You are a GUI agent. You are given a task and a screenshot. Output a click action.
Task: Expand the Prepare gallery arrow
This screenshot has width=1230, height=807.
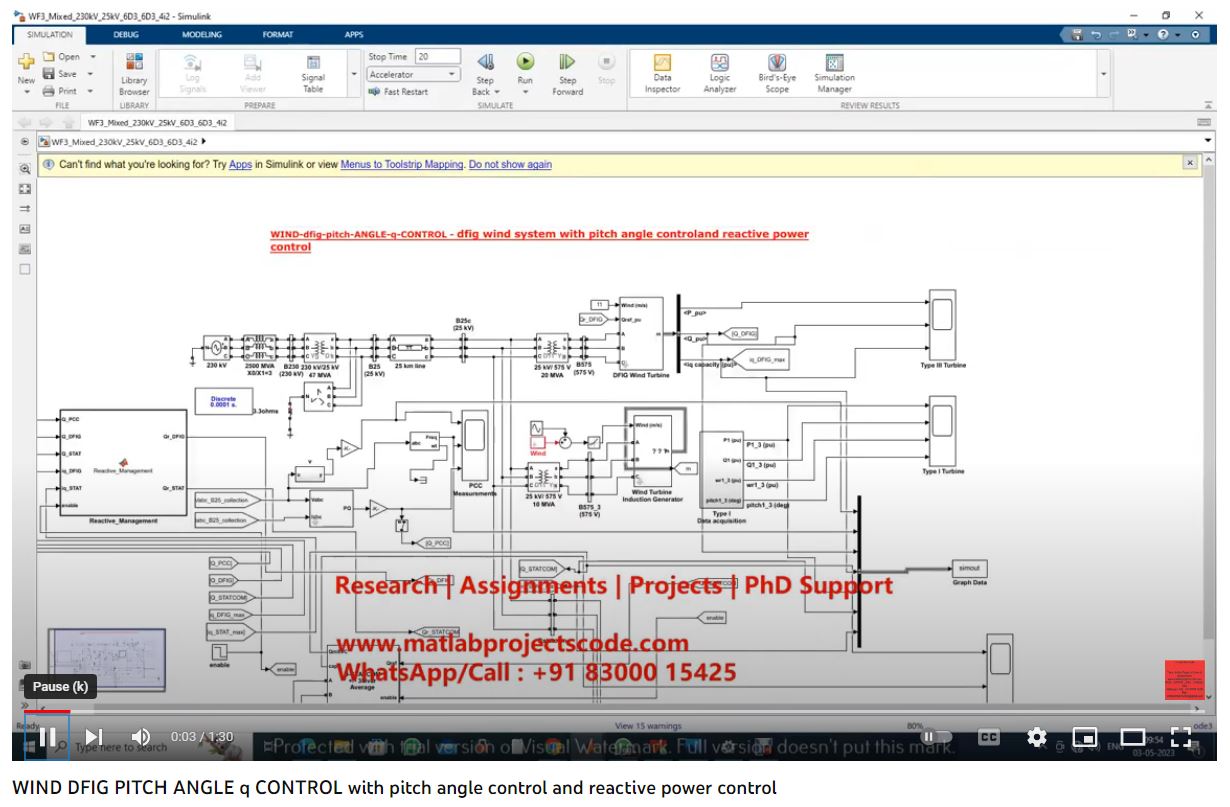pos(353,74)
